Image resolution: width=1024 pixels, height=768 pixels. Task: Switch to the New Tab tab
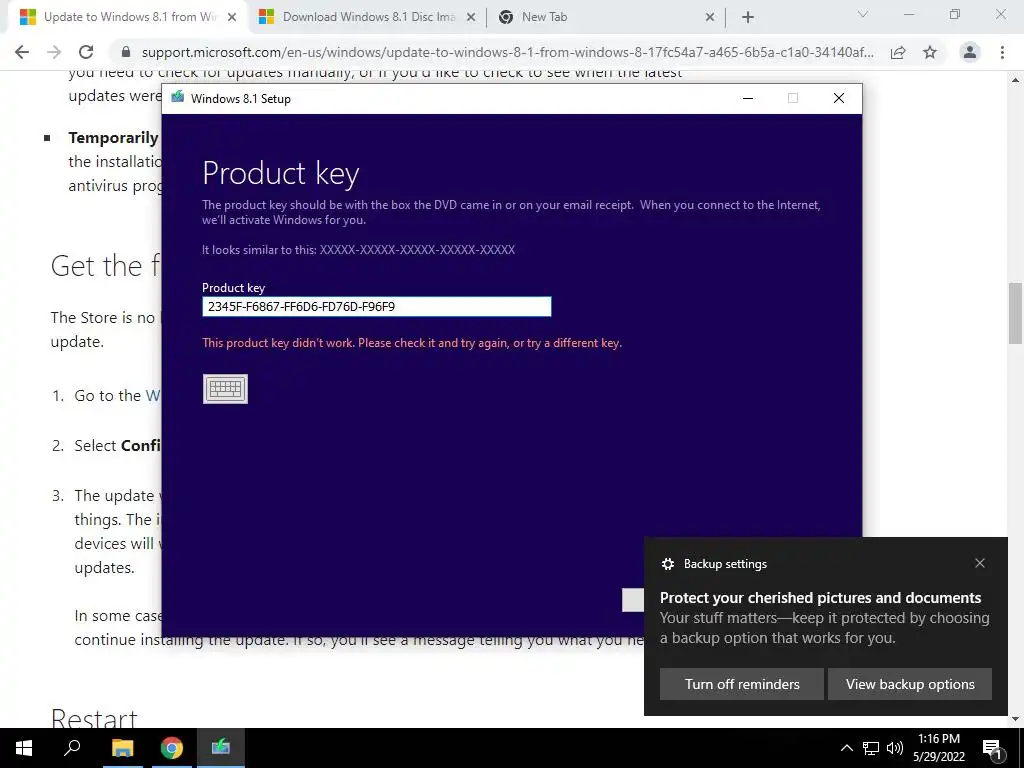pos(604,17)
